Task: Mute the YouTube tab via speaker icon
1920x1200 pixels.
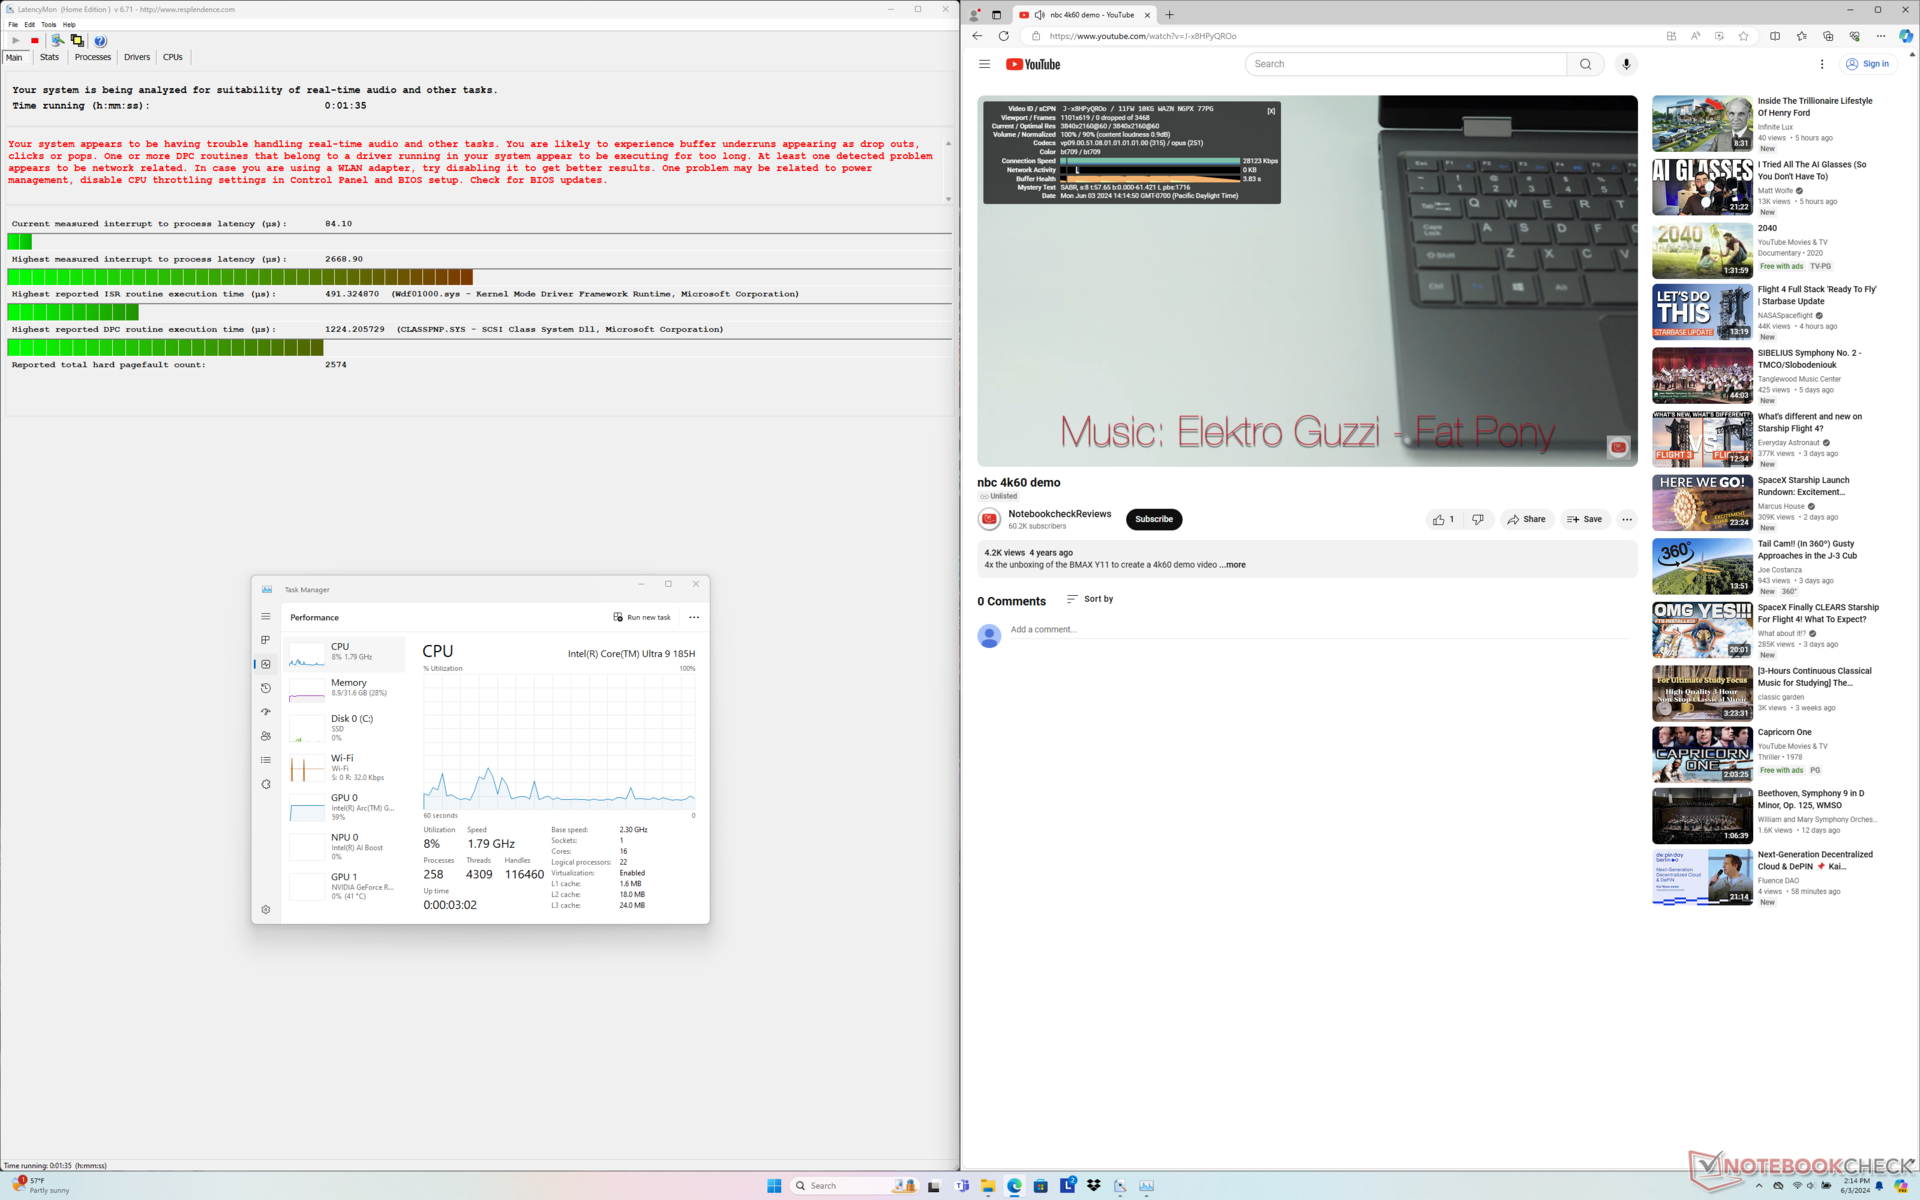Action: [x=1039, y=15]
